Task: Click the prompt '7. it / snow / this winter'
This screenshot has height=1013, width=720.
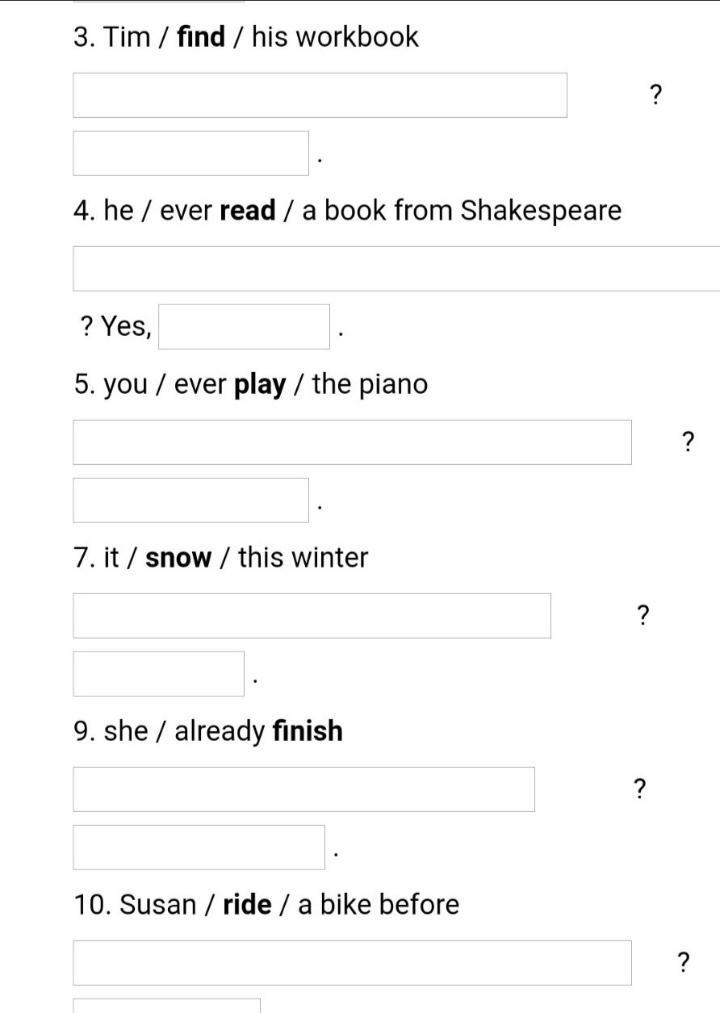Action: click(220, 558)
